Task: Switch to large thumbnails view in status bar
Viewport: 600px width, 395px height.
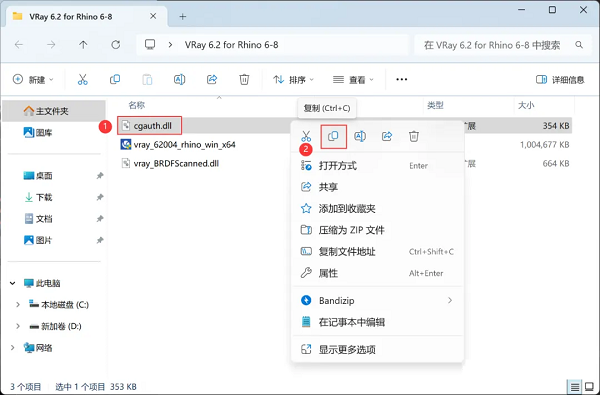Action: coord(590,387)
